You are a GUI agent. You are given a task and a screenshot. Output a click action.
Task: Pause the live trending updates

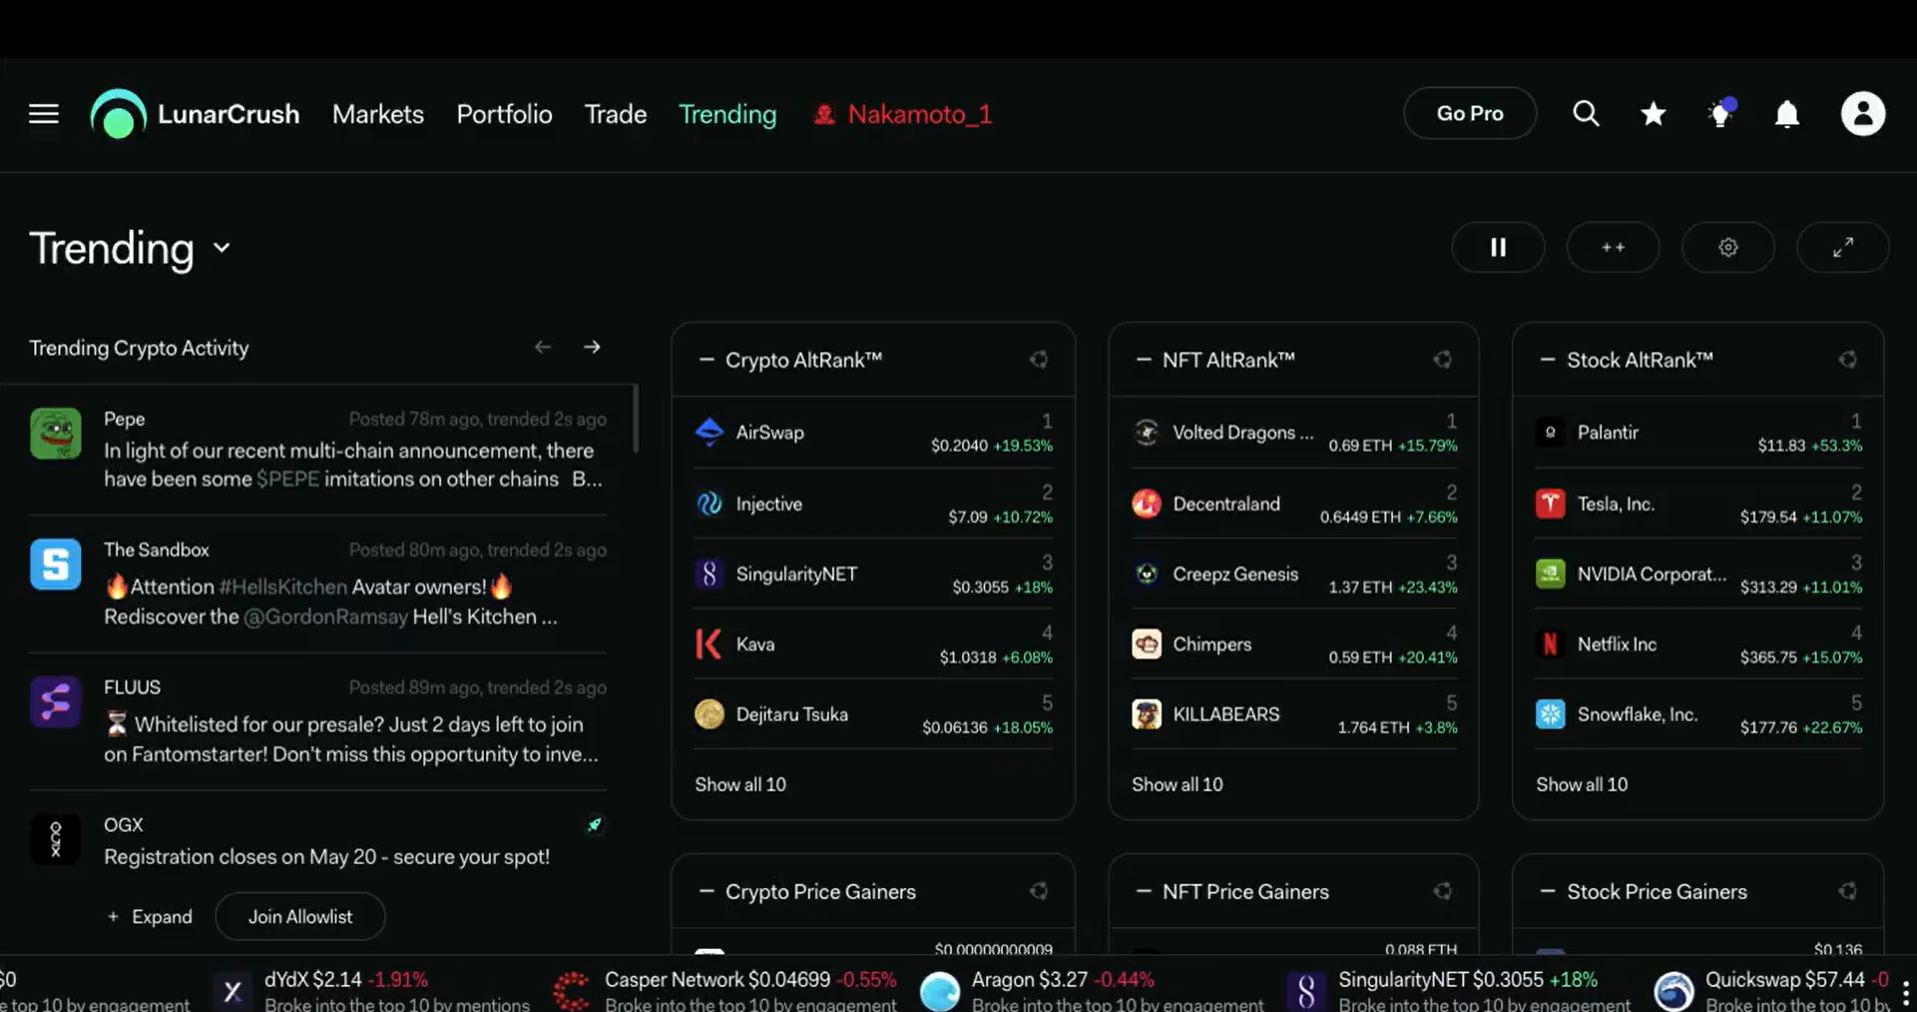(1497, 247)
